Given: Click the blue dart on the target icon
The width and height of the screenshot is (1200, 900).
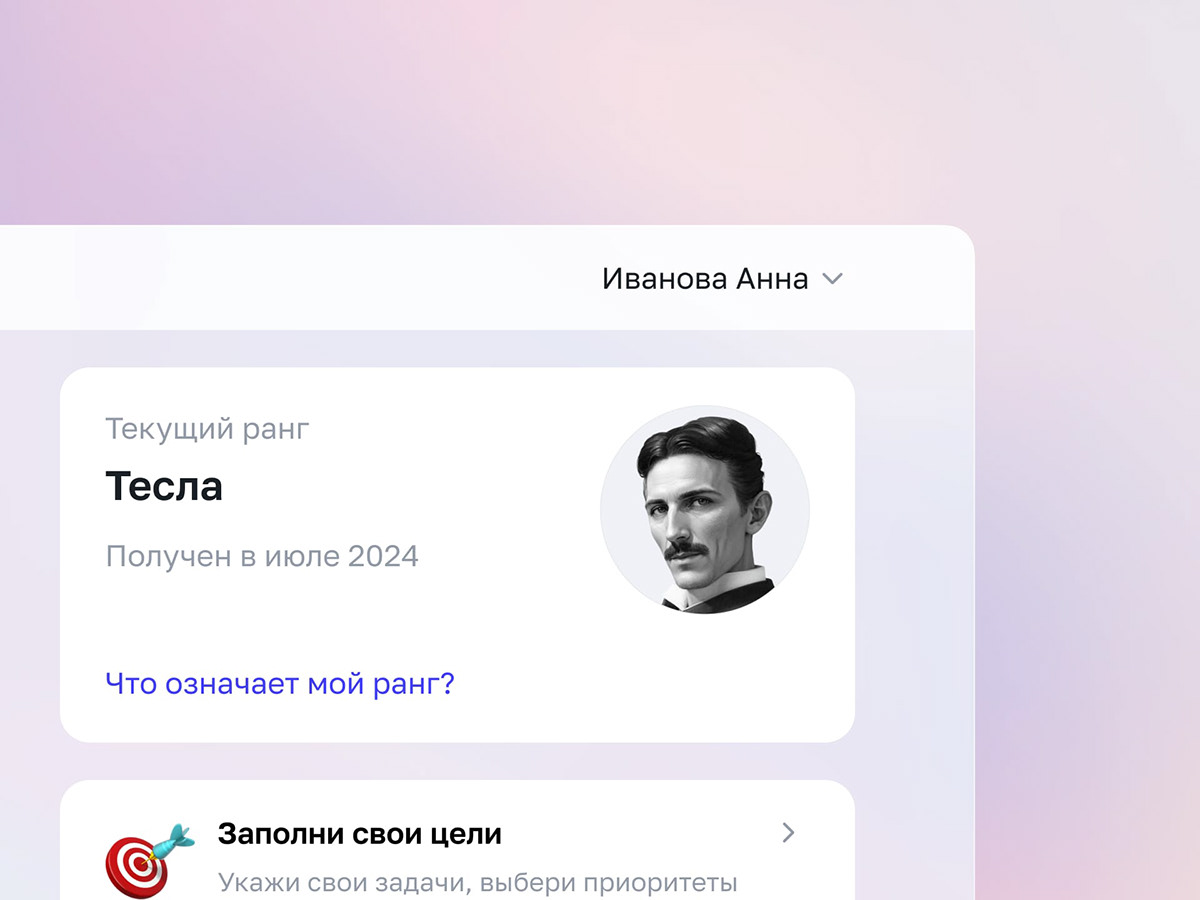Looking at the screenshot, I should pyautogui.click(x=172, y=839).
